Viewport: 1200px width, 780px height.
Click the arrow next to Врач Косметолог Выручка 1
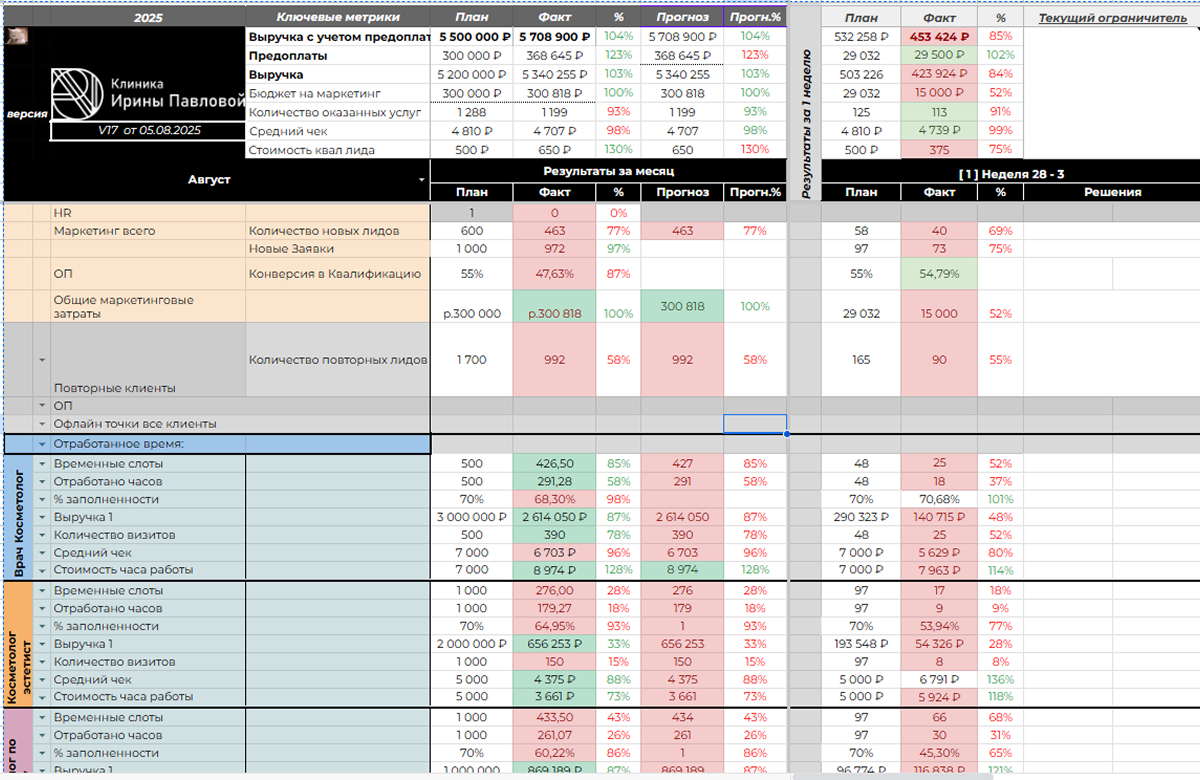pyautogui.click(x=42, y=517)
